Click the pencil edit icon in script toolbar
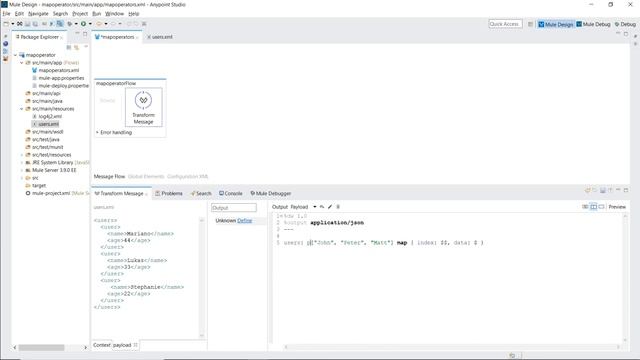 pos(330,207)
